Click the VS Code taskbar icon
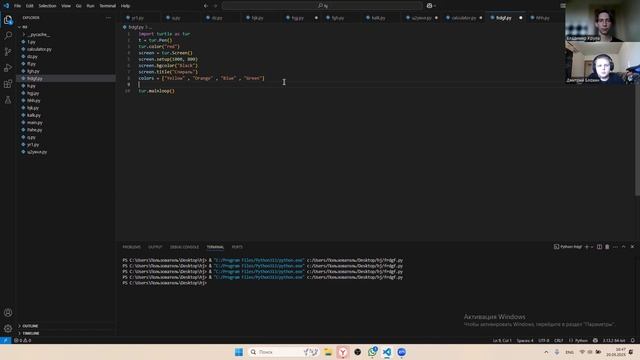Screen dimensions: 640x360 pyautogui.click(x=387, y=352)
